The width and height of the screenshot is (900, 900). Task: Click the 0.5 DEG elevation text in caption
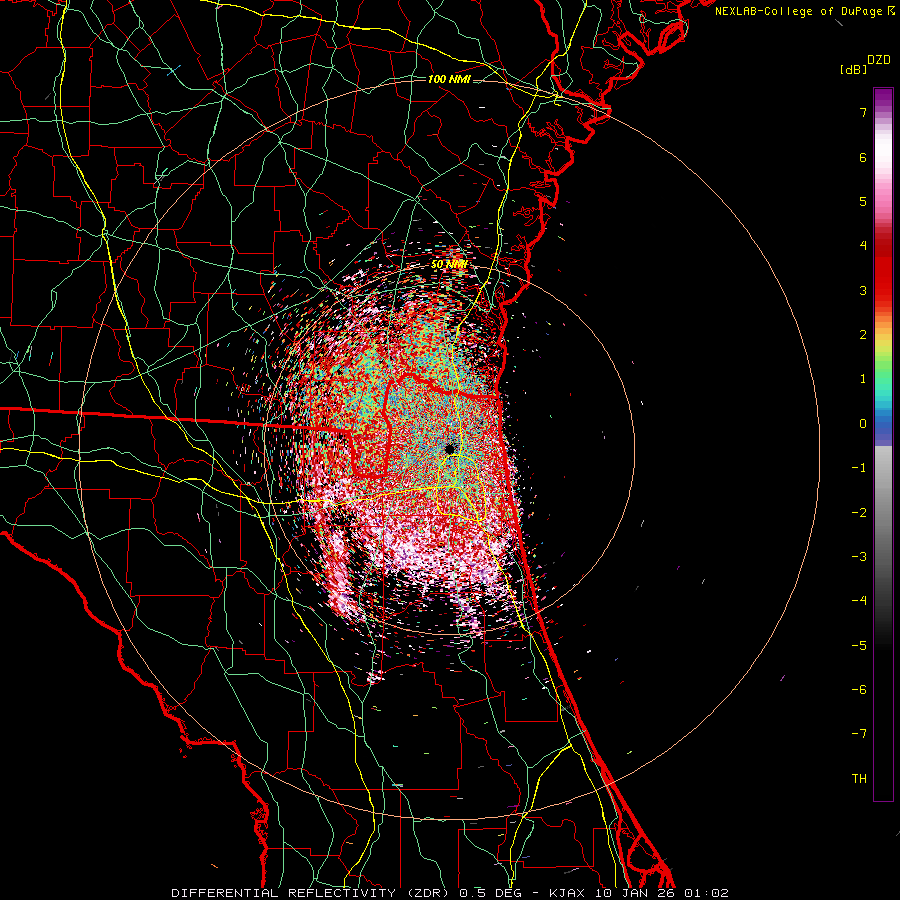pyautogui.click(x=492, y=893)
